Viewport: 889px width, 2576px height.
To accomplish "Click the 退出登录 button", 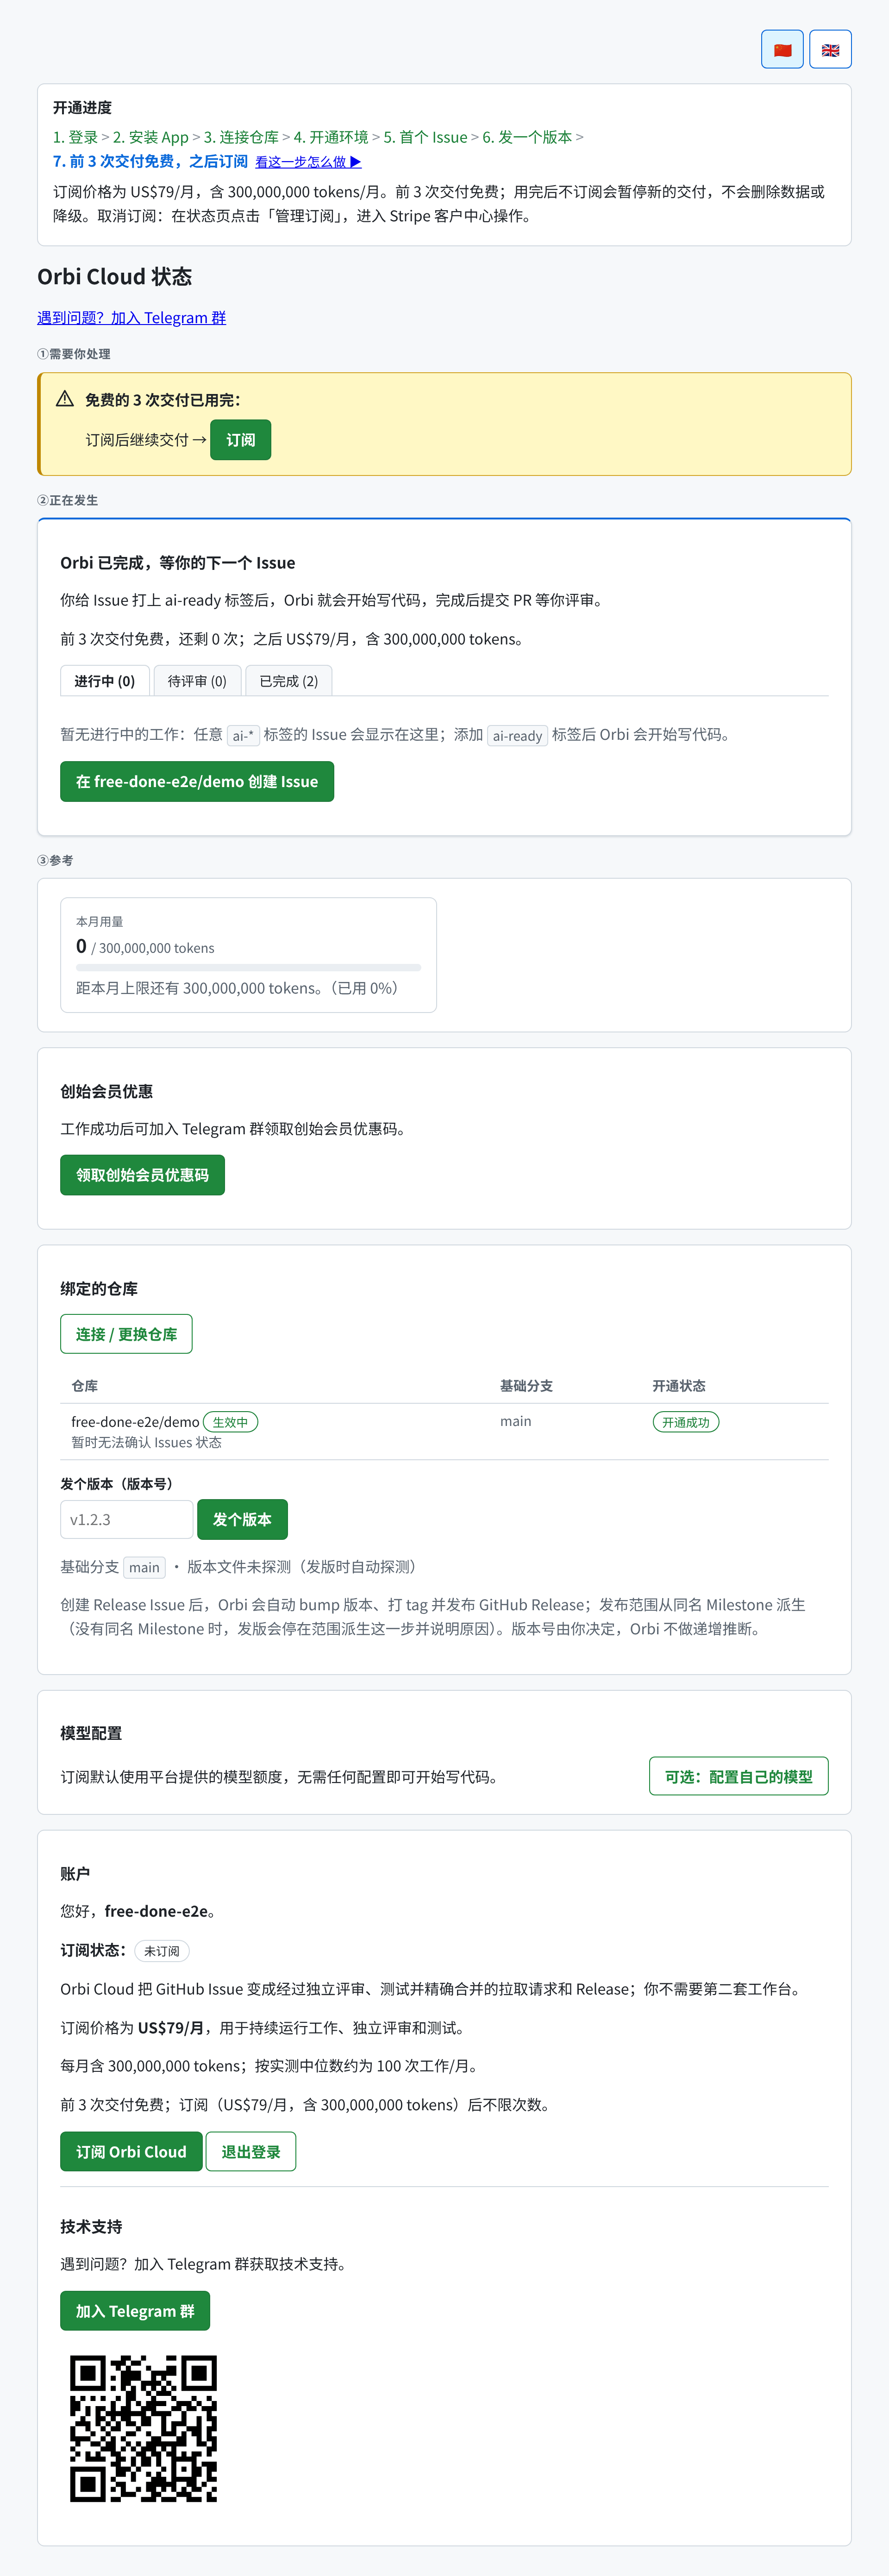I will (x=251, y=2151).
